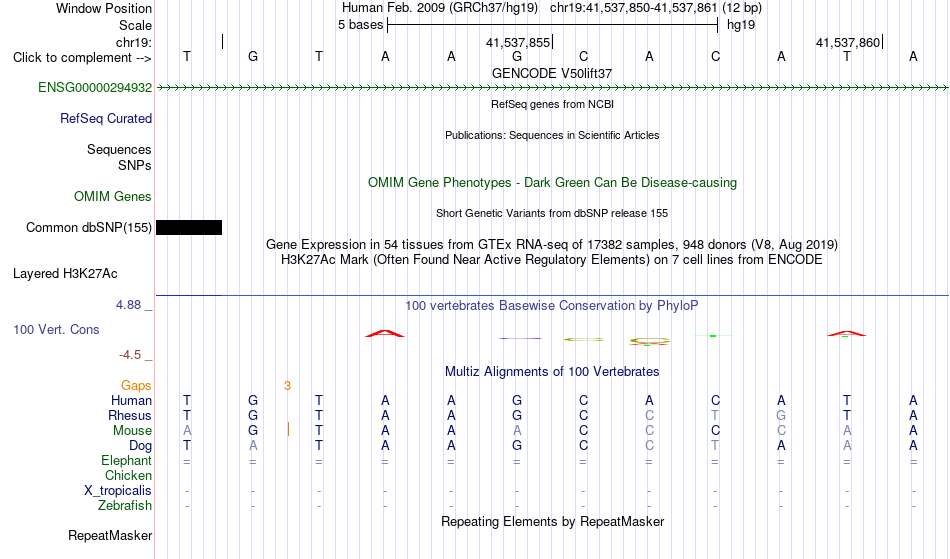
Task: Click 'Multiz Alignments of 100 Vertebrates' title
Action: click(x=552, y=372)
